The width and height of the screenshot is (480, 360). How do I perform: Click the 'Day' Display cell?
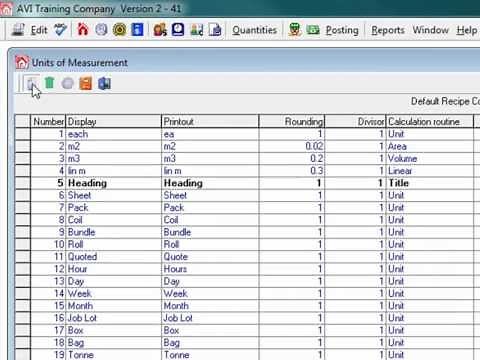(x=114, y=281)
